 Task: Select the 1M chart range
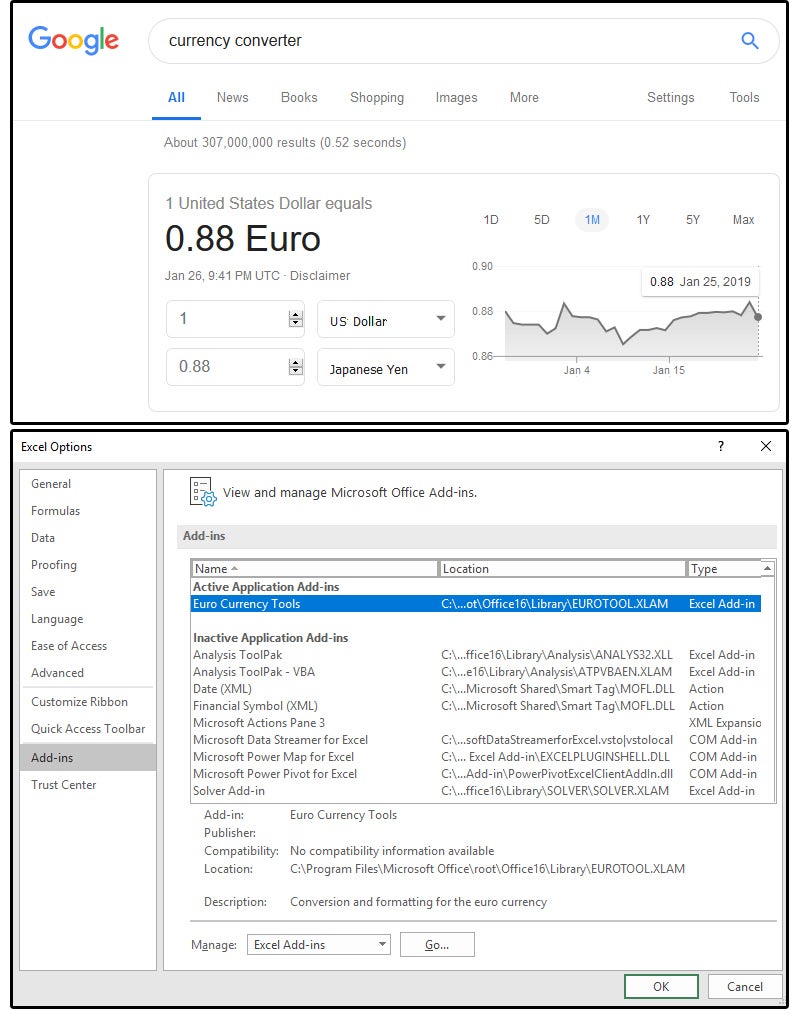click(592, 220)
